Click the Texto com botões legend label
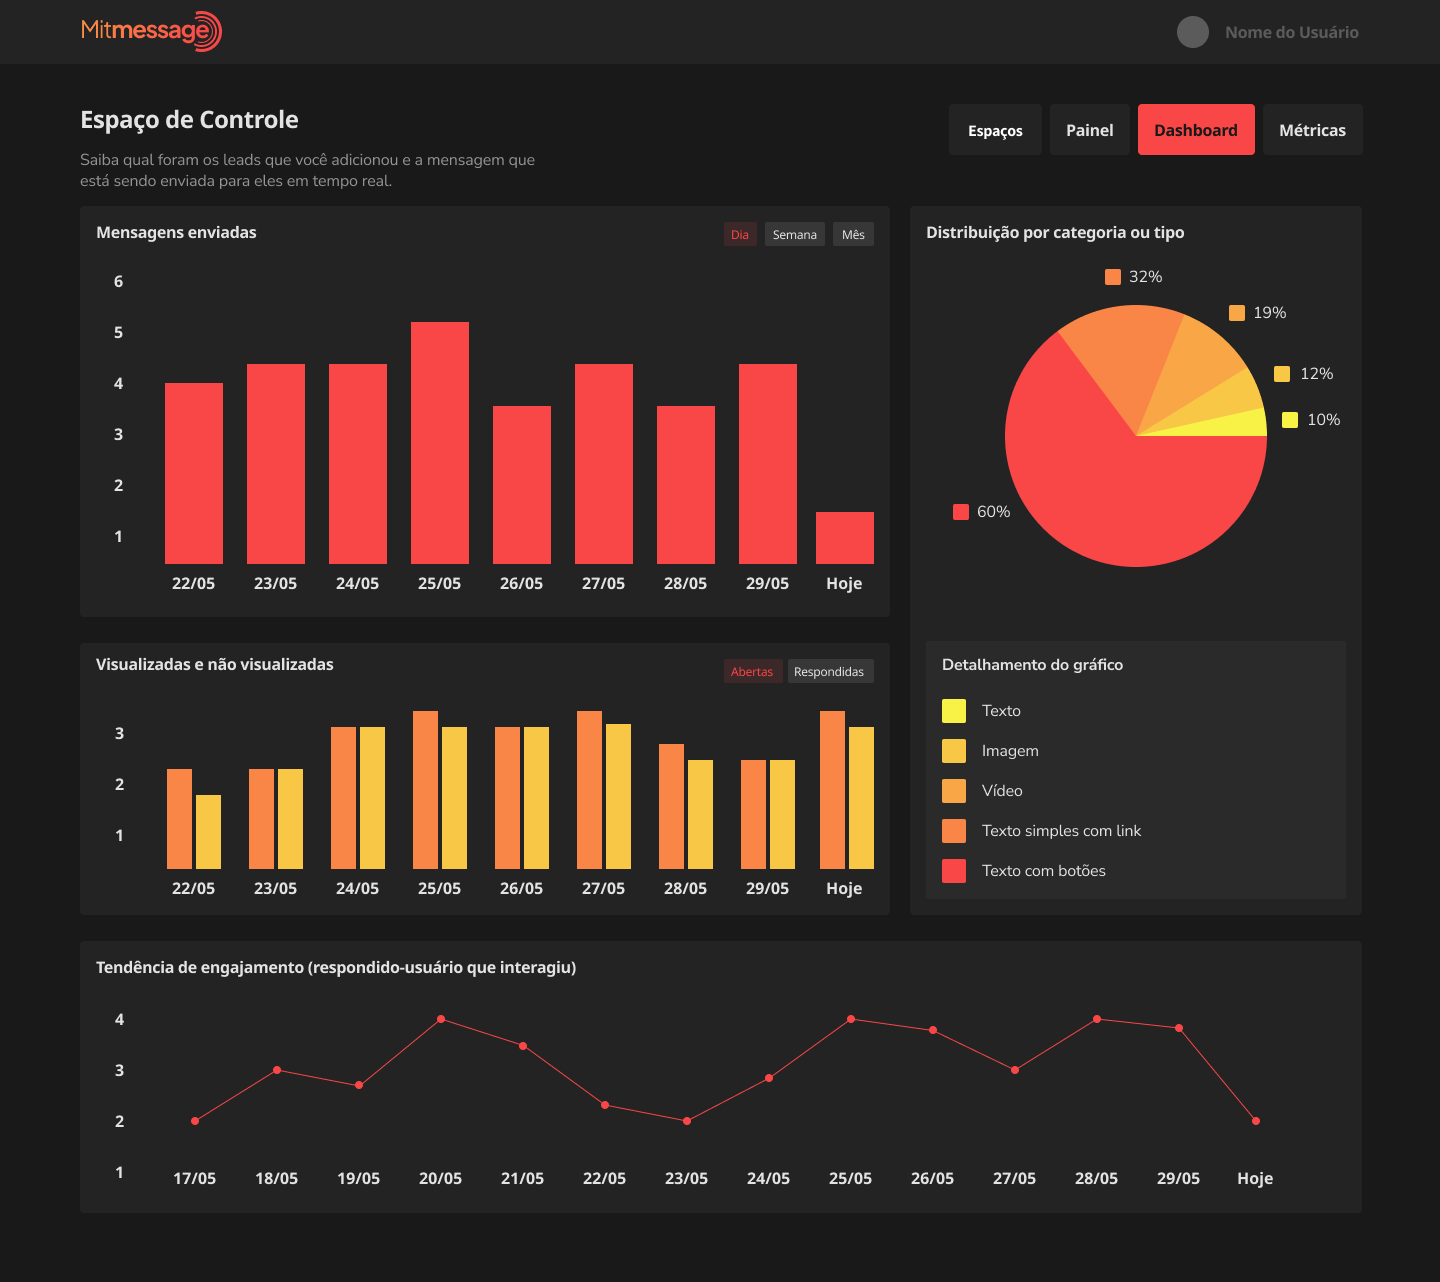The height and width of the screenshot is (1282, 1440). tap(1044, 871)
